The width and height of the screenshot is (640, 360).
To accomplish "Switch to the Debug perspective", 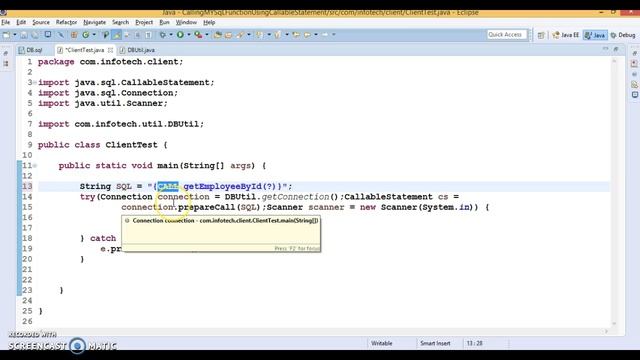I will (623, 36).
